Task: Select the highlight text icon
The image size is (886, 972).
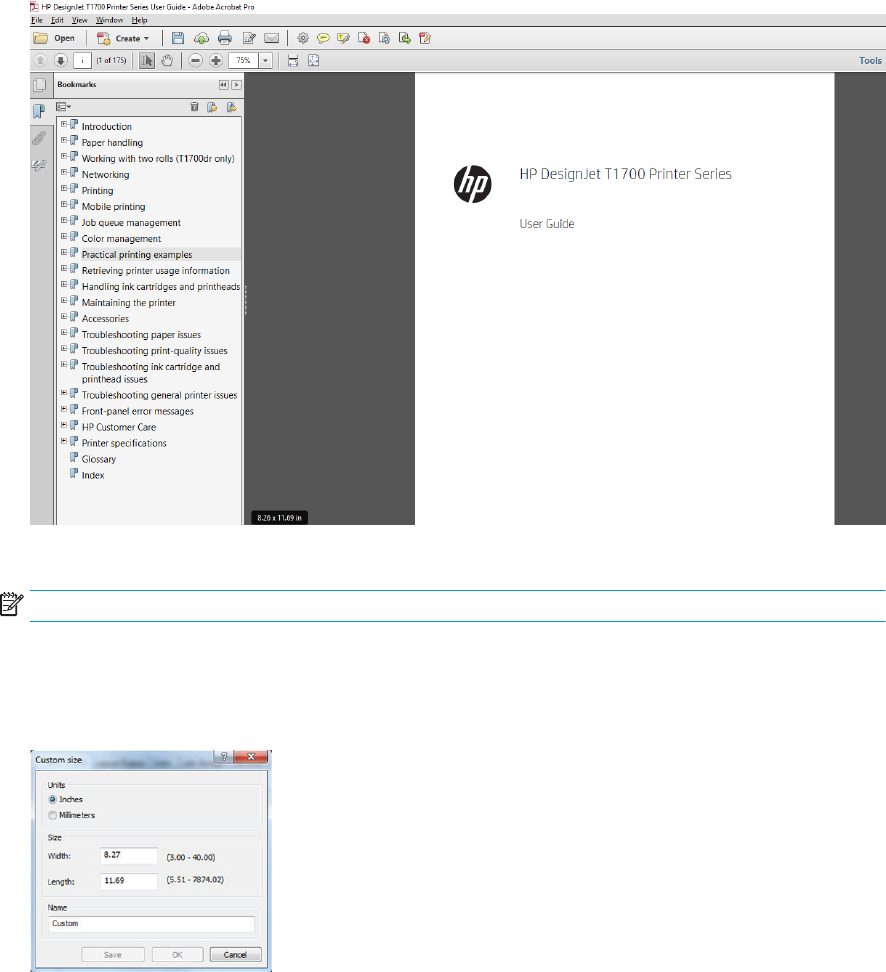Action: (343, 38)
